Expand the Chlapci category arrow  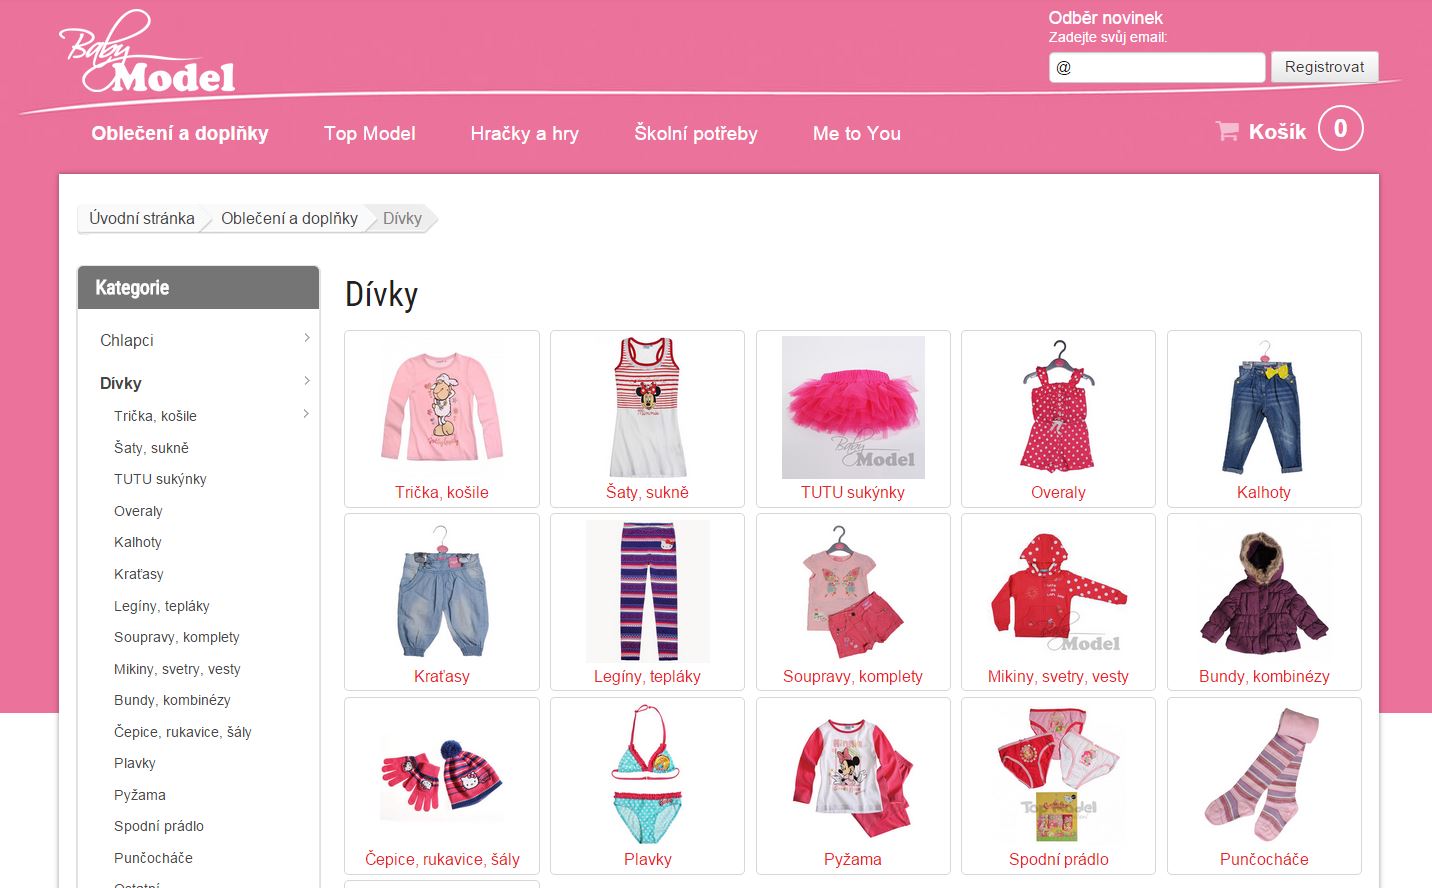tap(307, 339)
